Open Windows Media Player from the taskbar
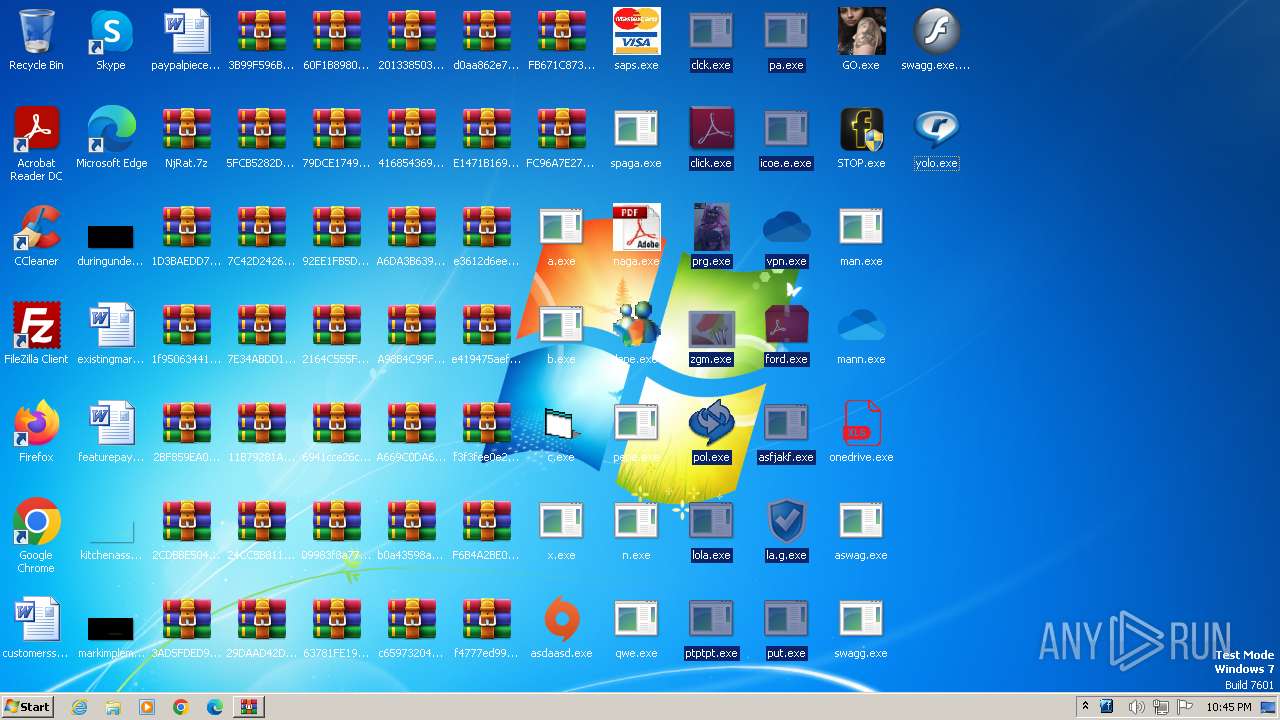 pyautogui.click(x=147, y=707)
